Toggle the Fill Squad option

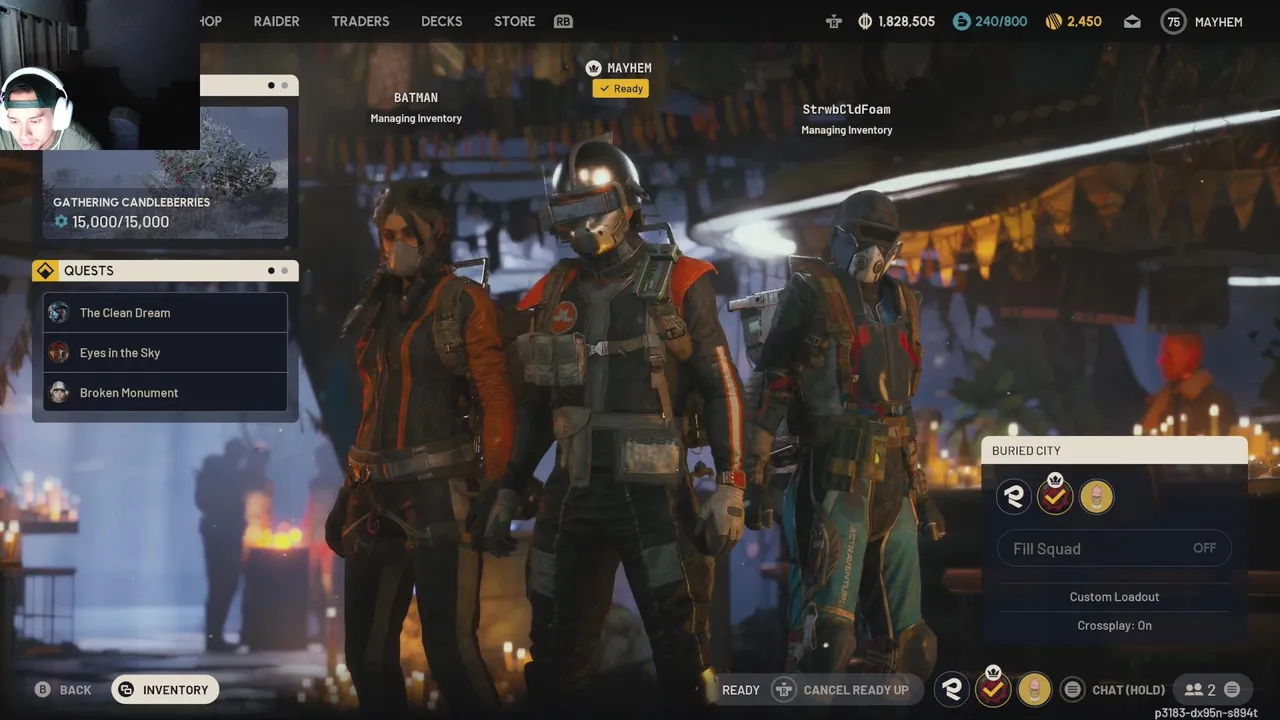pyautogui.click(x=1114, y=548)
